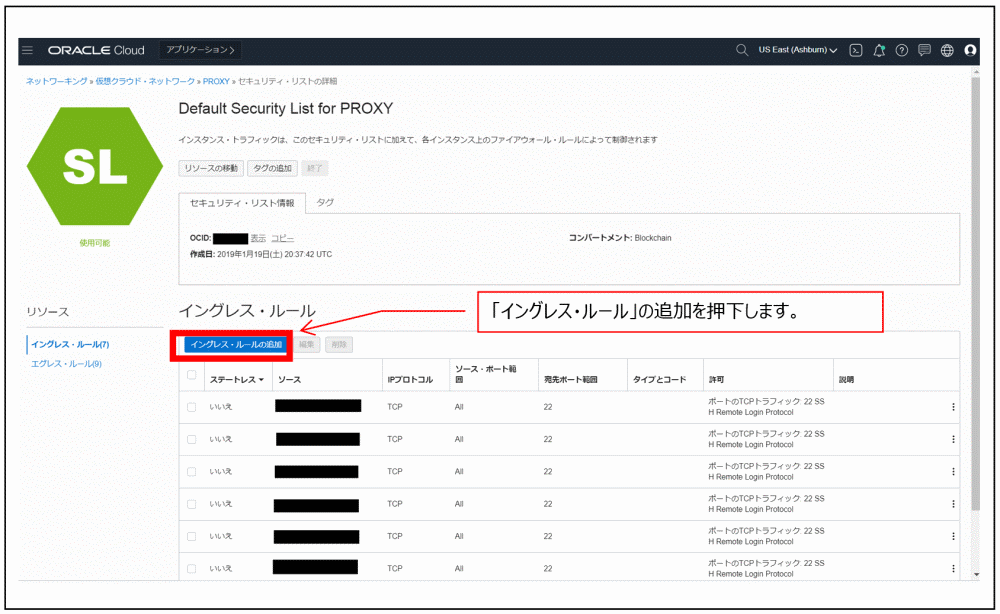The width and height of the screenshot is (1000, 614).
Task: Open actions menu for fifth rule row
Action: click(953, 536)
